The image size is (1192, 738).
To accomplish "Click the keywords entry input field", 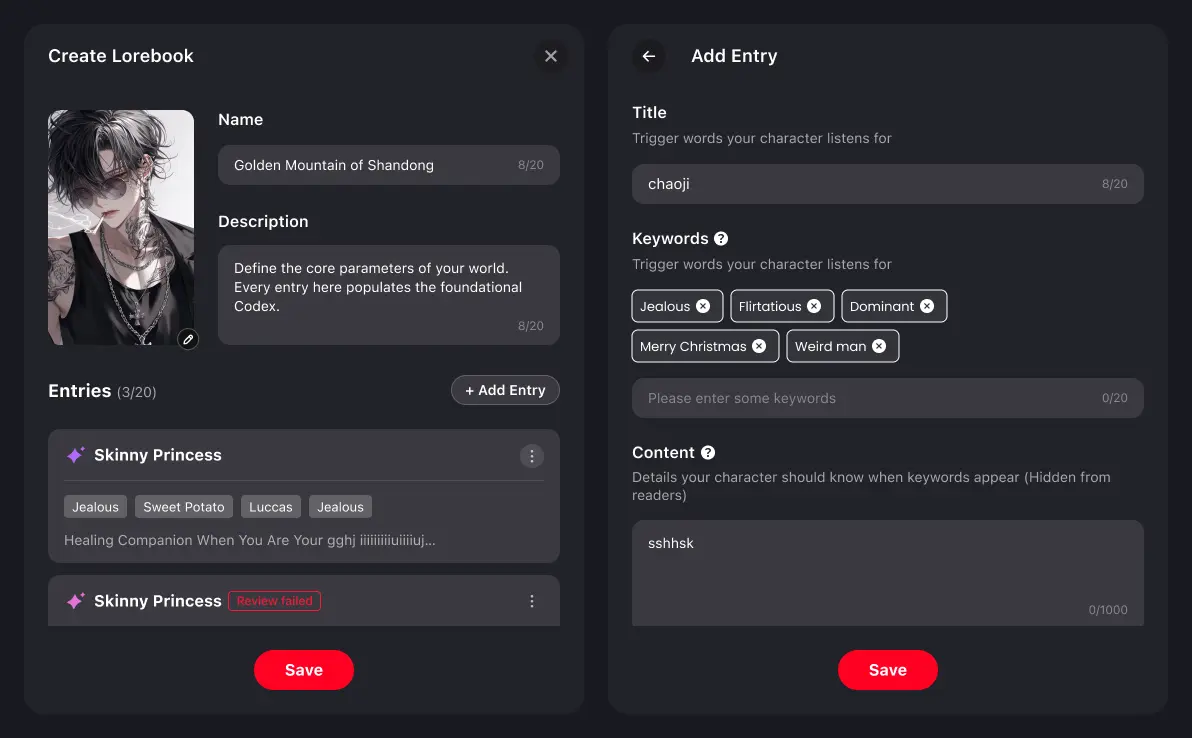I will (x=887, y=398).
